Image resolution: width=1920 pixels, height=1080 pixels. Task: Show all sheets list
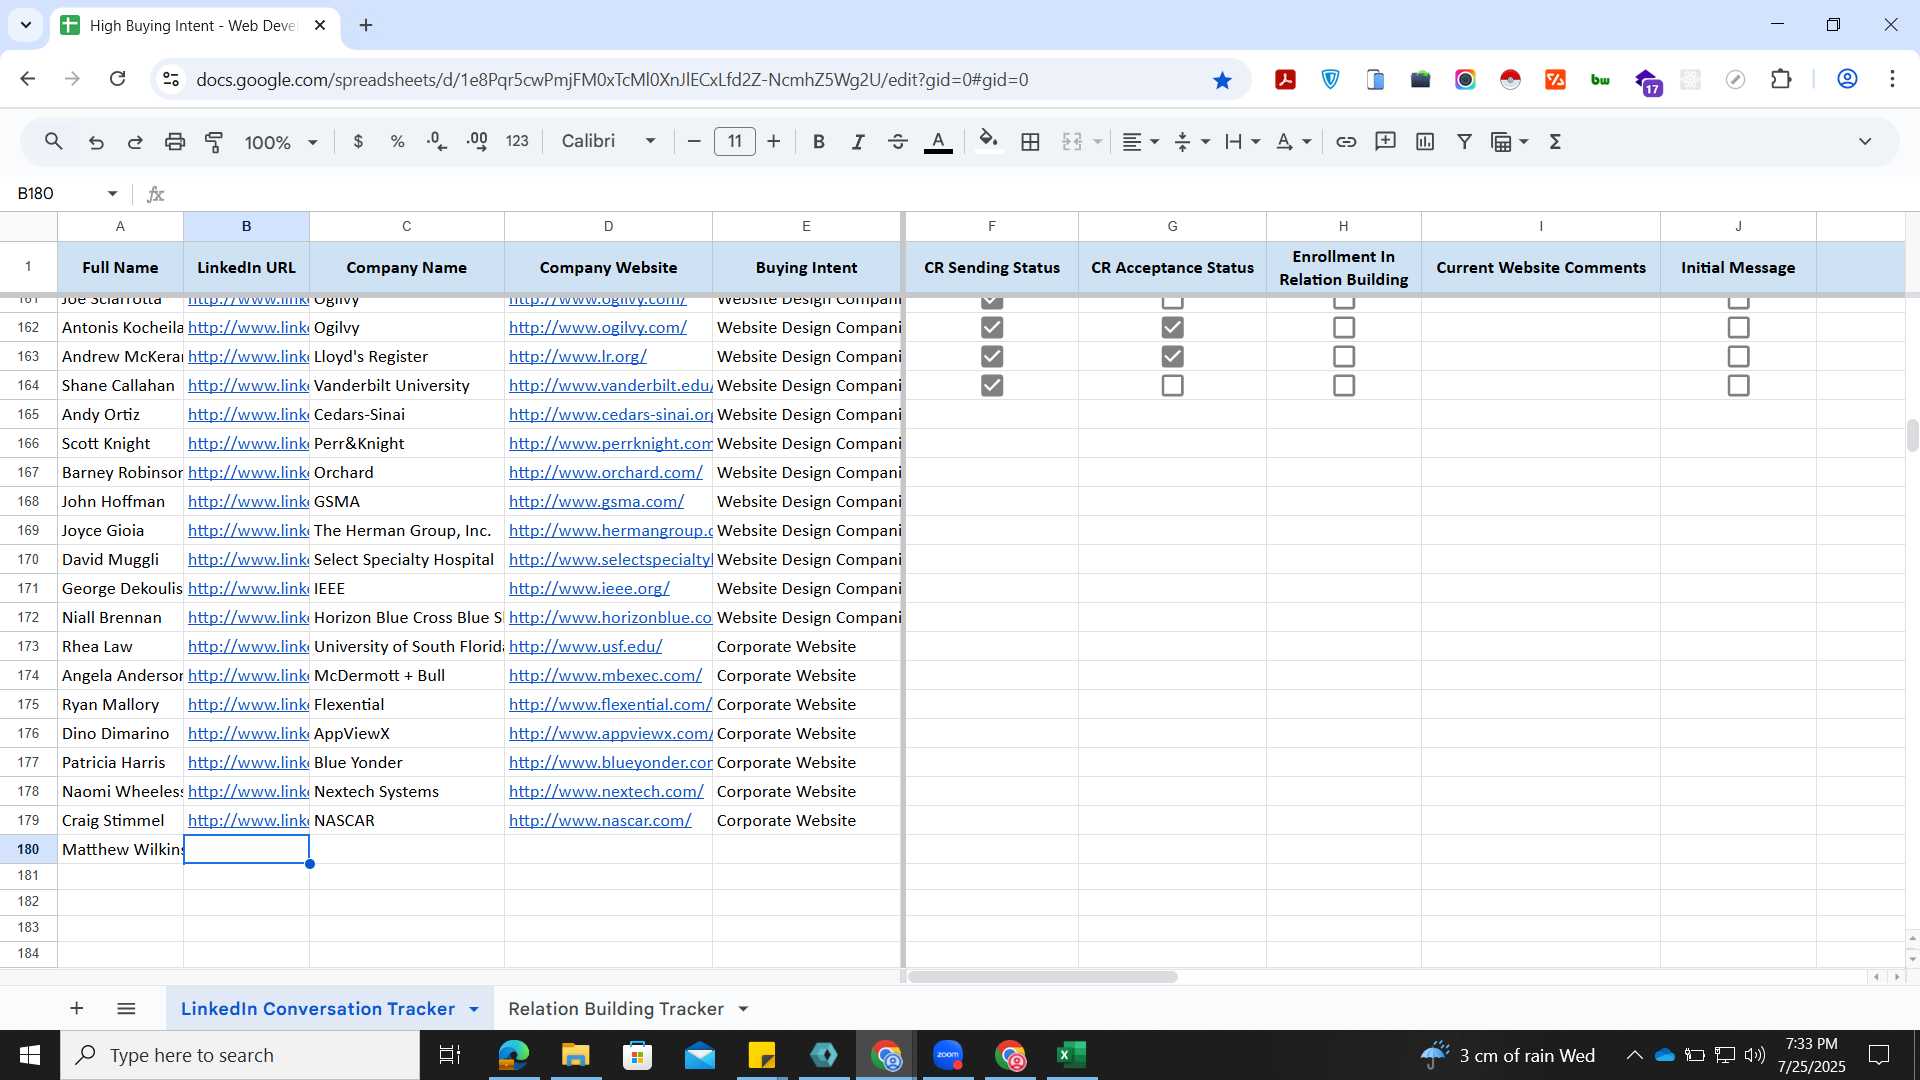[x=126, y=1008]
